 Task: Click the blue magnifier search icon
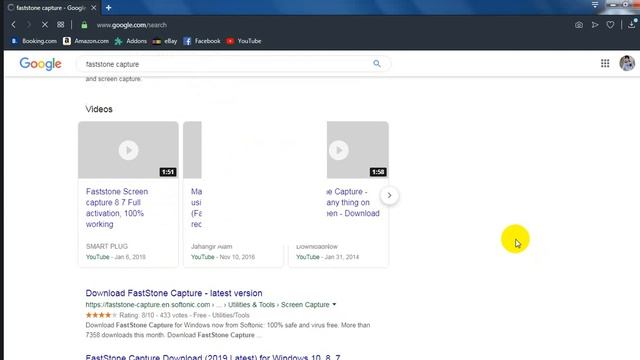(377, 64)
